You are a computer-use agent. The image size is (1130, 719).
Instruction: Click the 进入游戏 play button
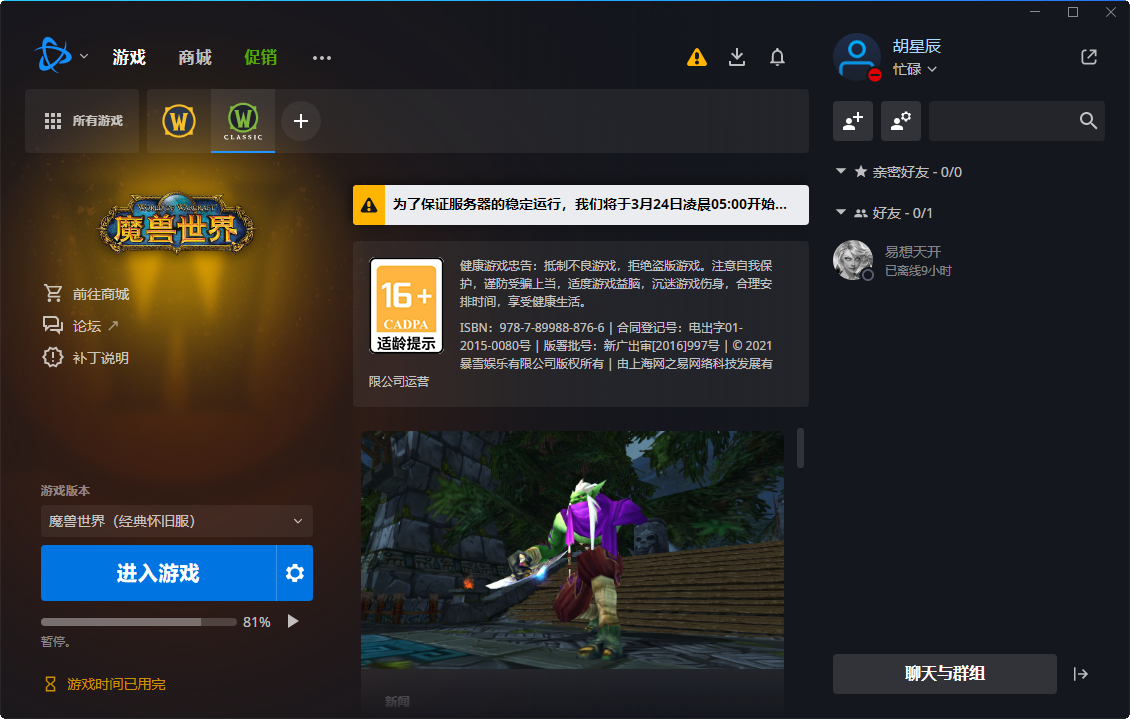click(159, 573)
